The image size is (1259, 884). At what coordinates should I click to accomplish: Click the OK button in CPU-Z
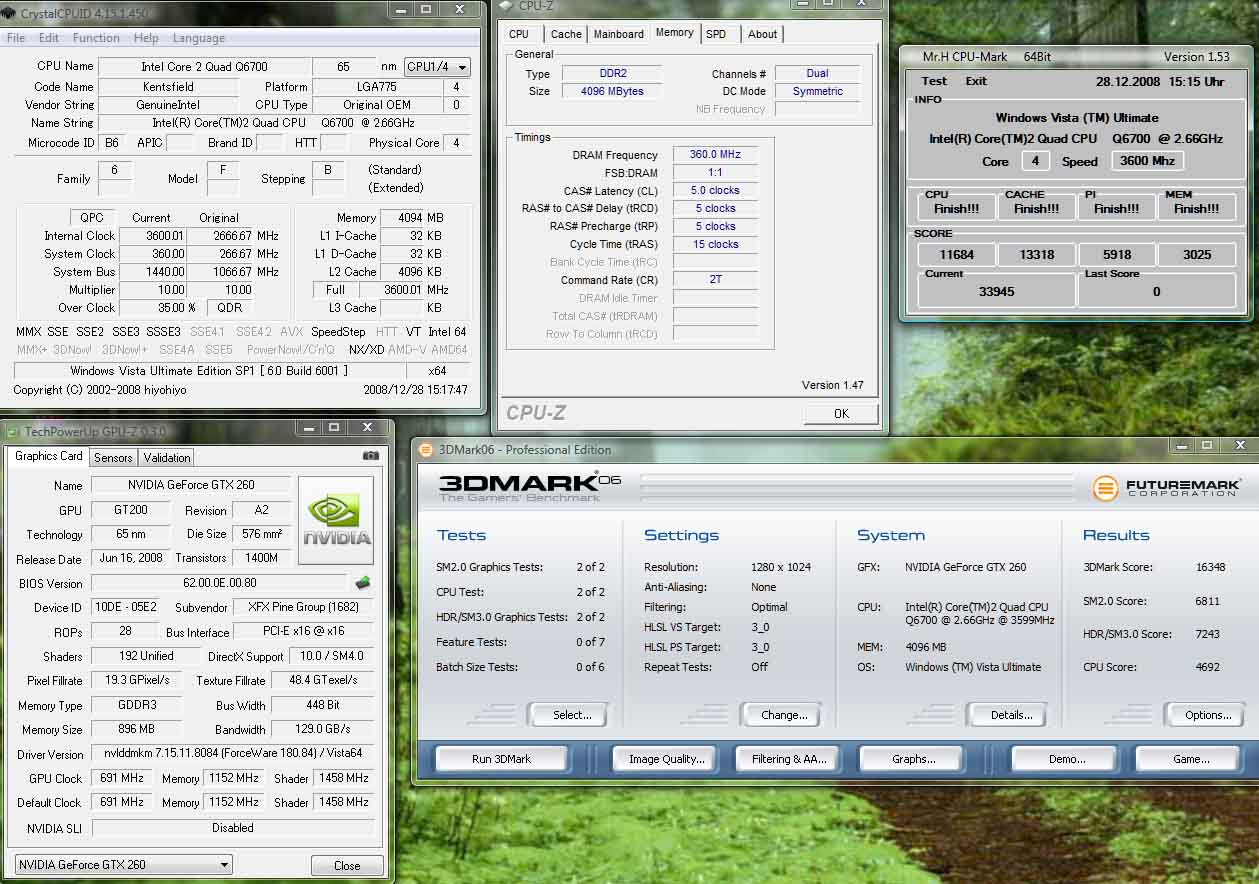pos(841,414)
